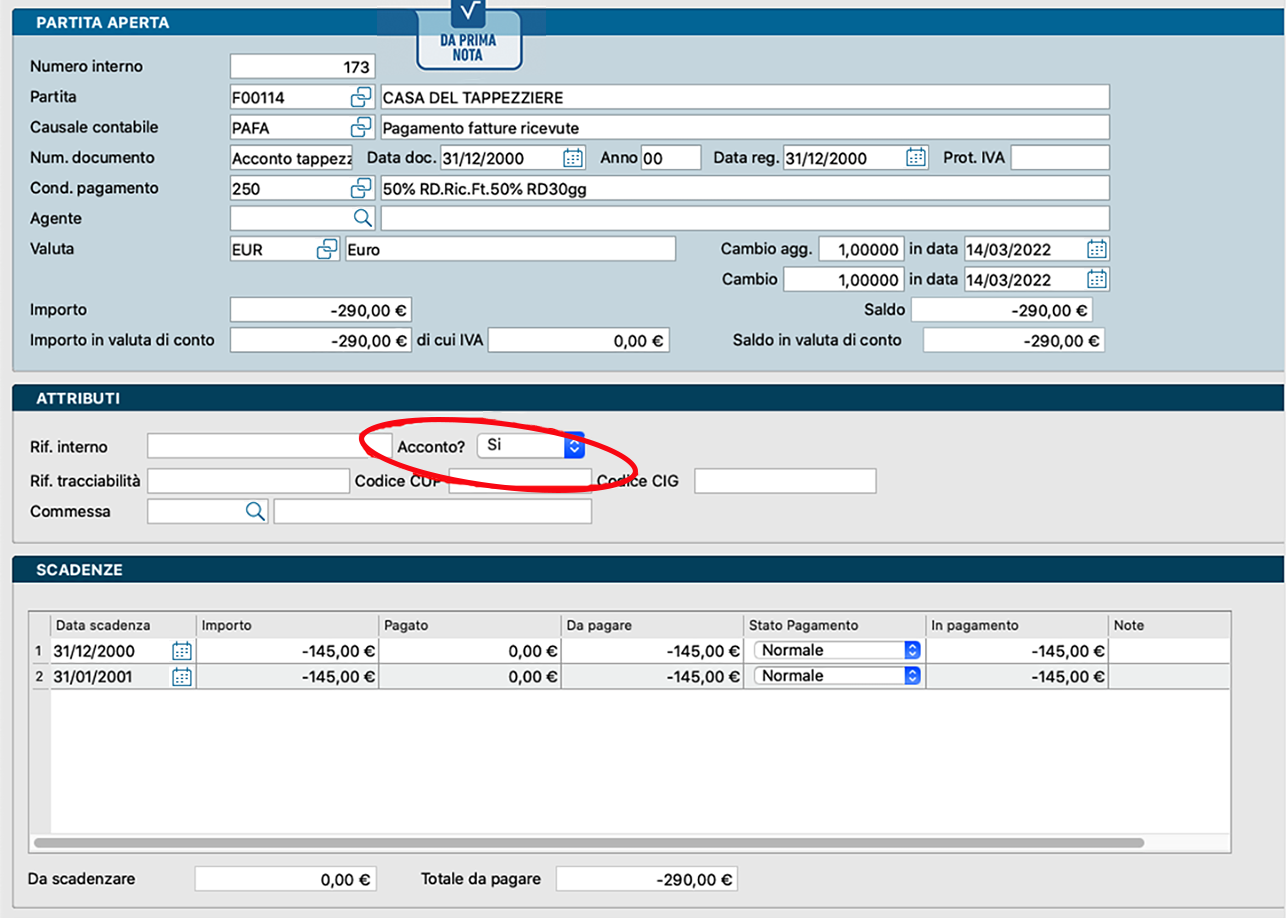
Task: Open calendar for scadenza 31/01/2001
Action: (x=181, y=677)
